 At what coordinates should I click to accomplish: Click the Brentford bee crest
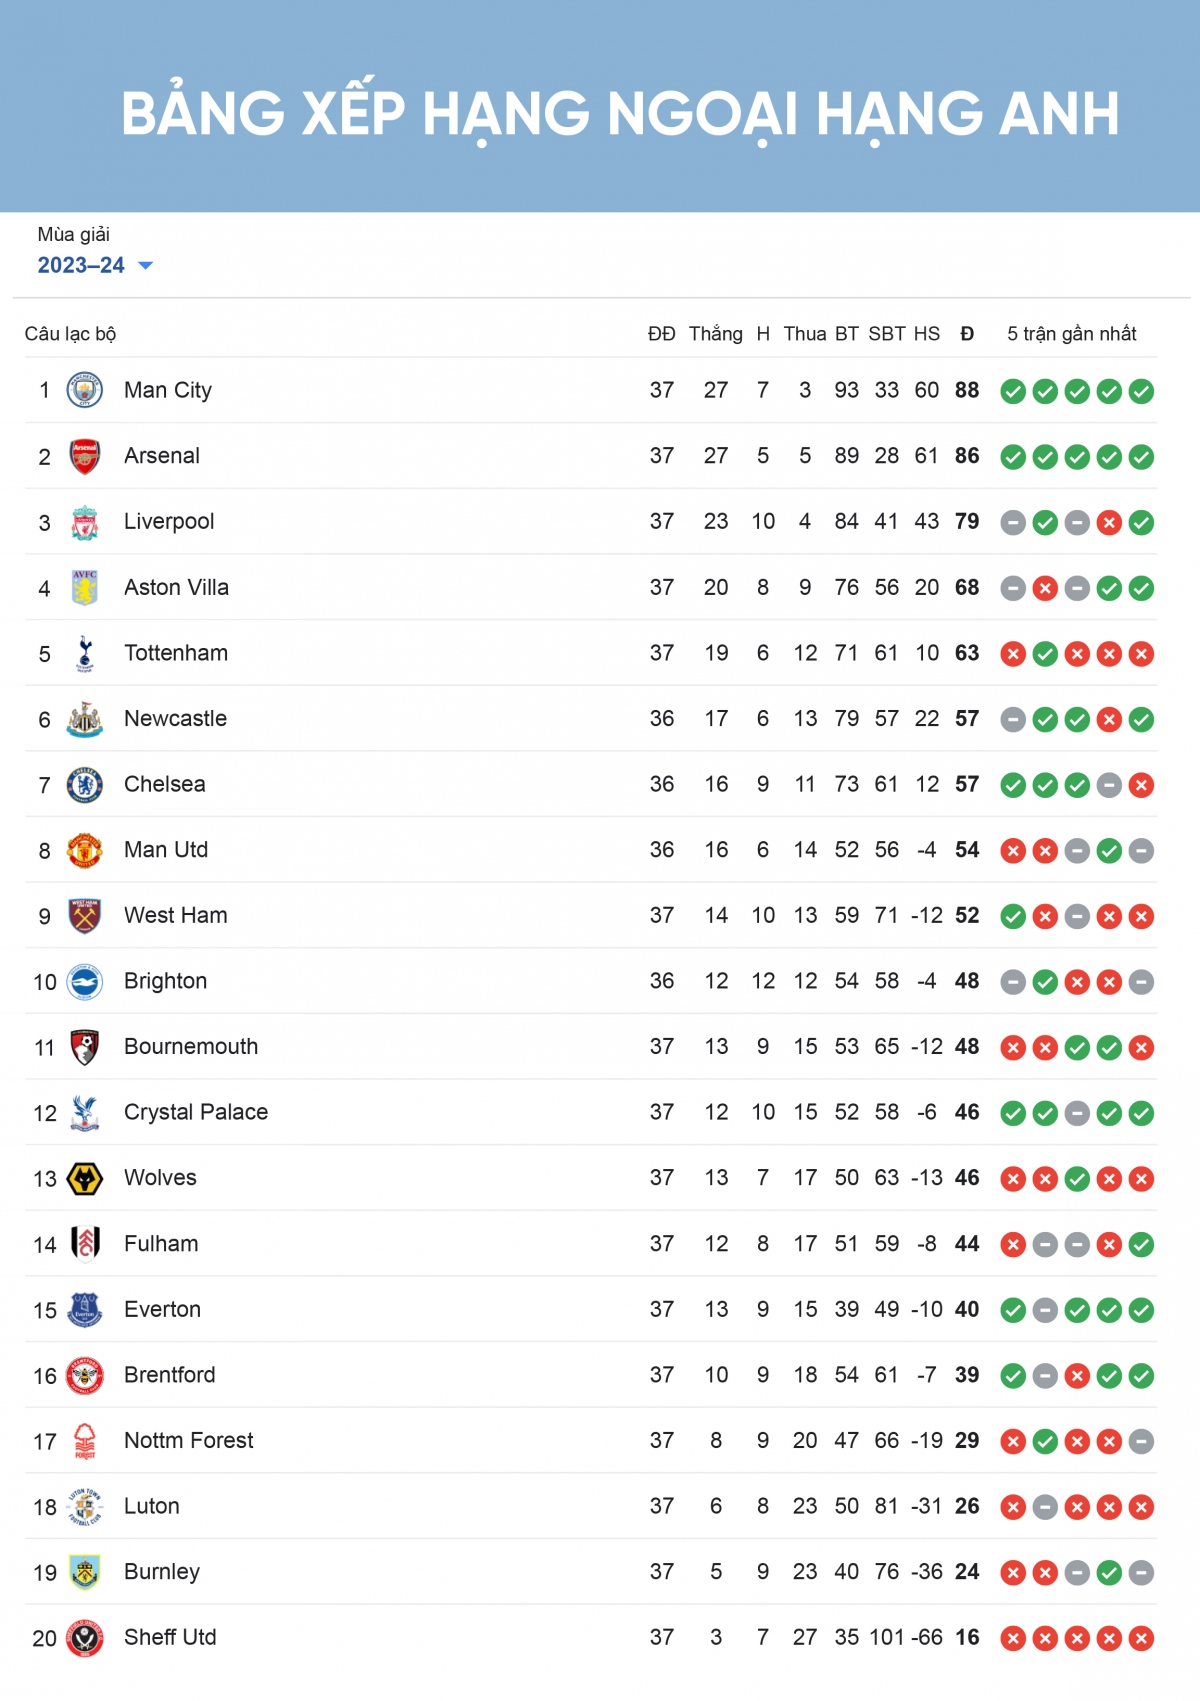click(85, 1375)
